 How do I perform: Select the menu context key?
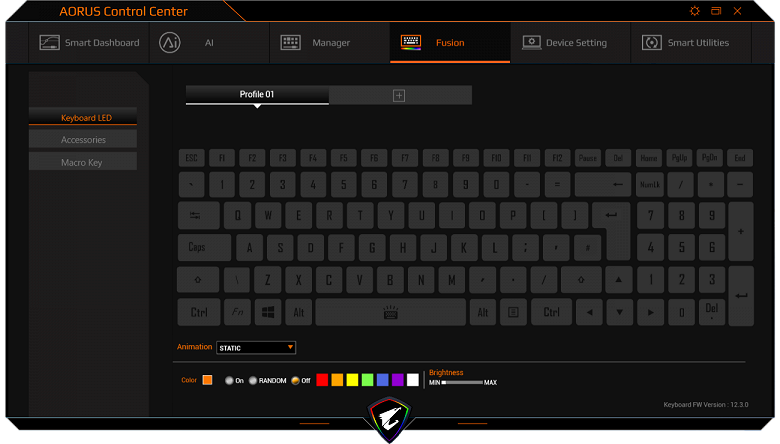click(x=513, y=312)
